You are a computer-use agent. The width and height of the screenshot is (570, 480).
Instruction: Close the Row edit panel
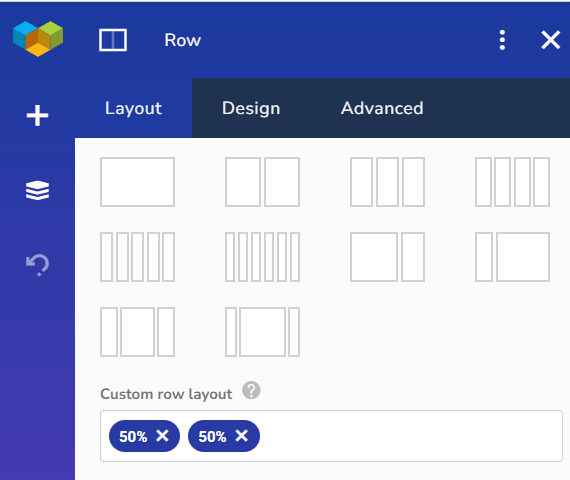pyautogui.click(x=550, y=40)
